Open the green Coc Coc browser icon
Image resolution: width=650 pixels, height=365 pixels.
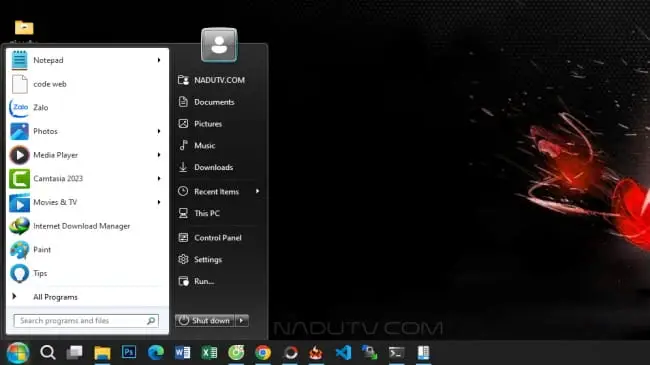point(236,353)
